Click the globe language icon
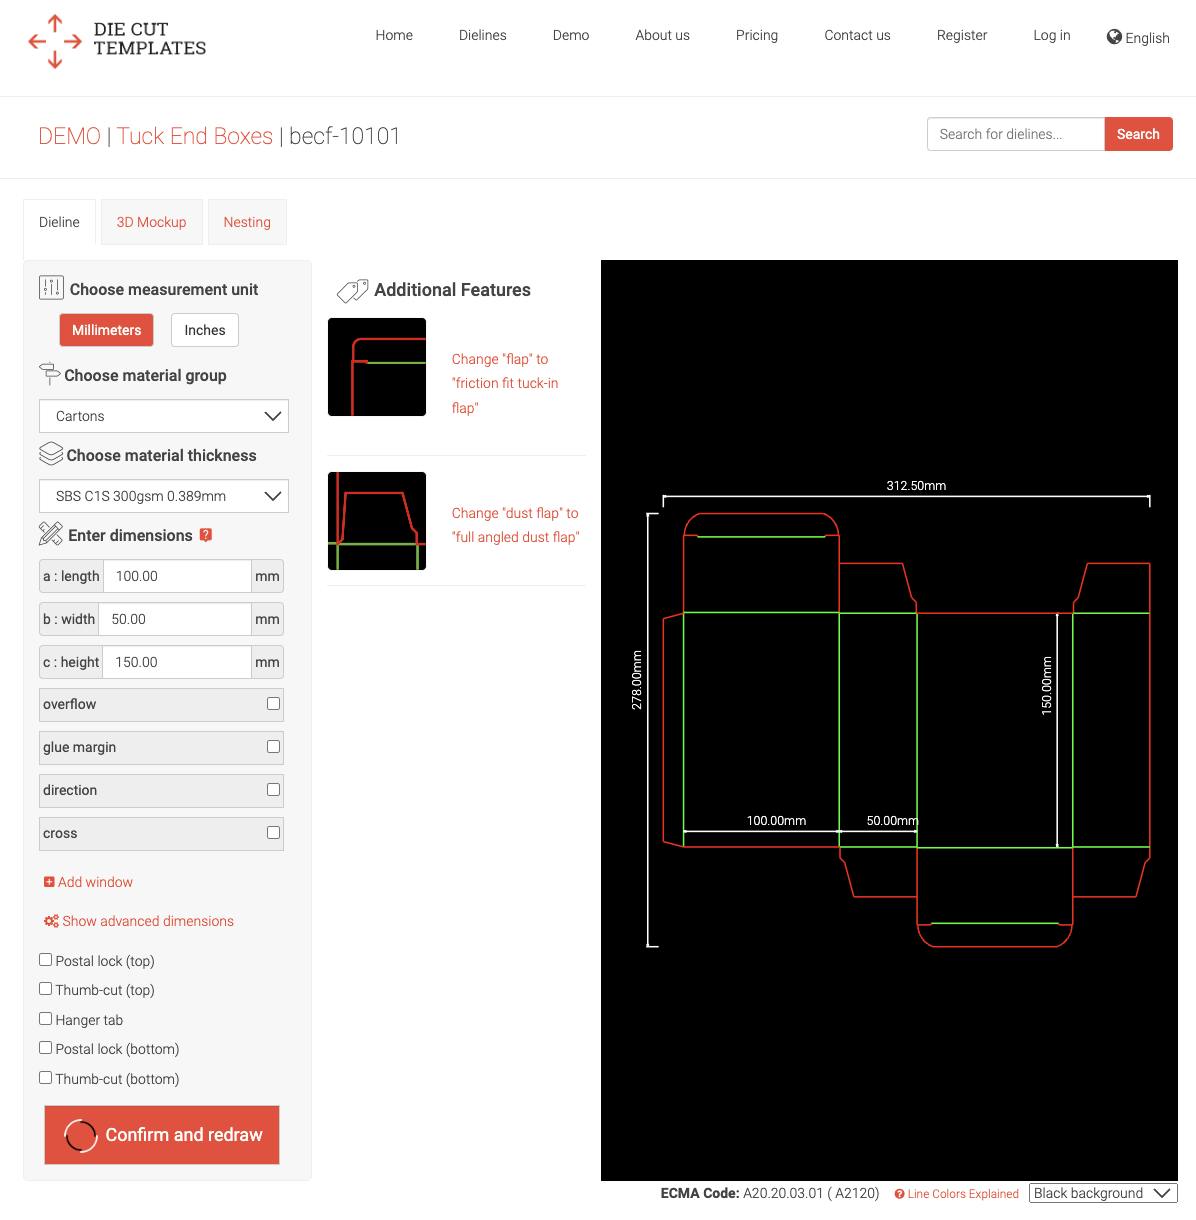The image size is (1196, 1220). pos(1114,37)
